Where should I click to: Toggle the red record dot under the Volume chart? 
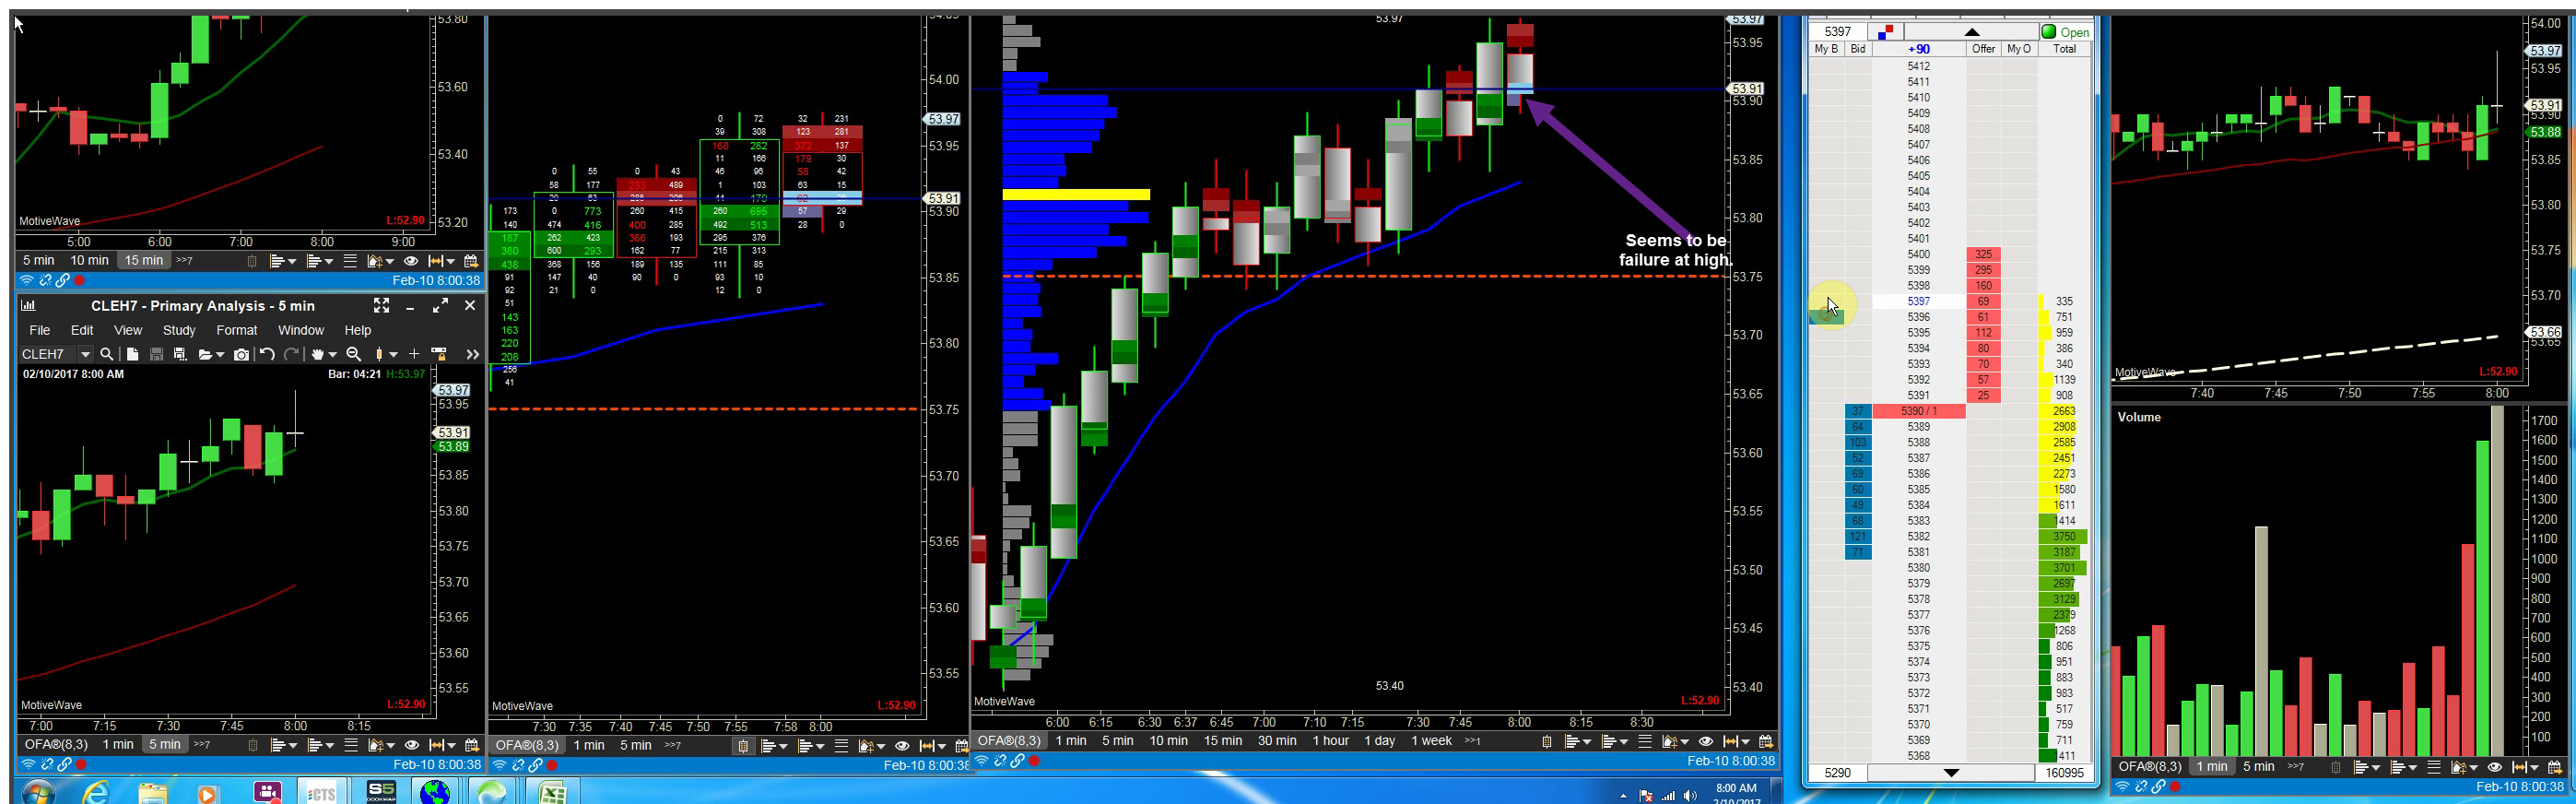2175,787
